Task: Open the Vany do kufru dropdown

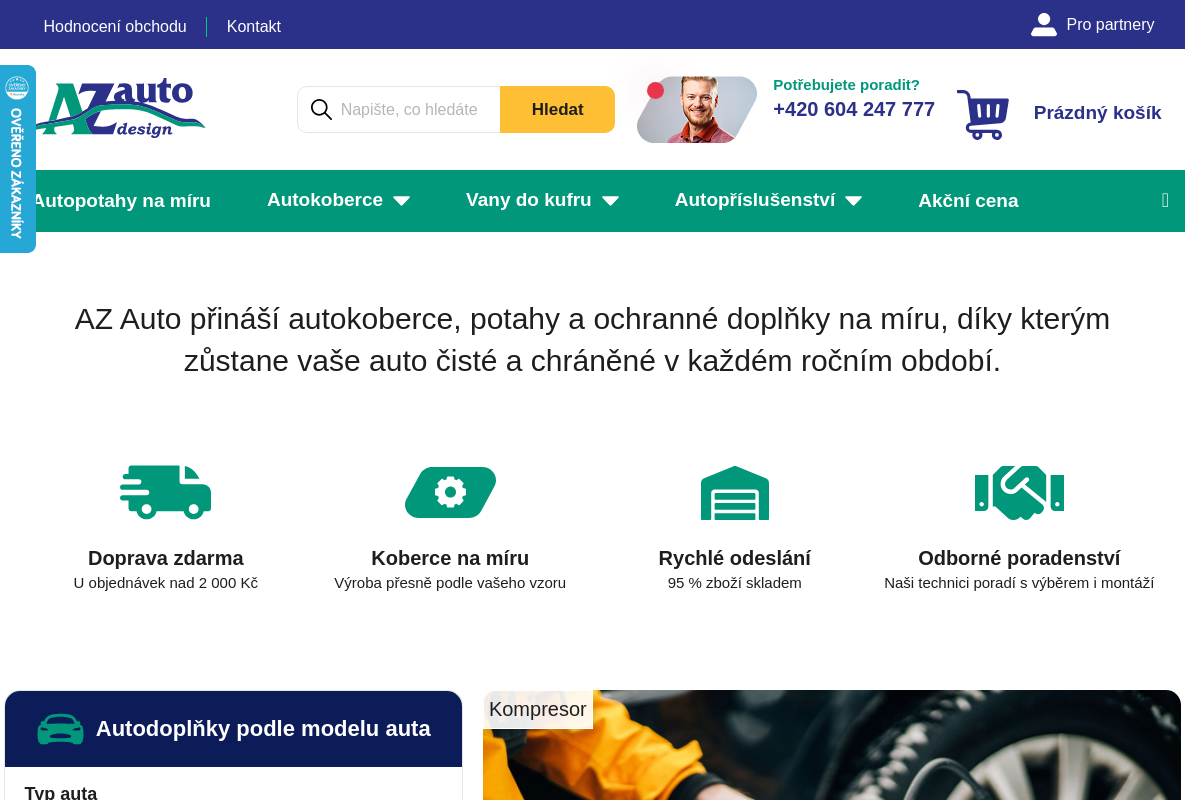Action: pos(542,200)
